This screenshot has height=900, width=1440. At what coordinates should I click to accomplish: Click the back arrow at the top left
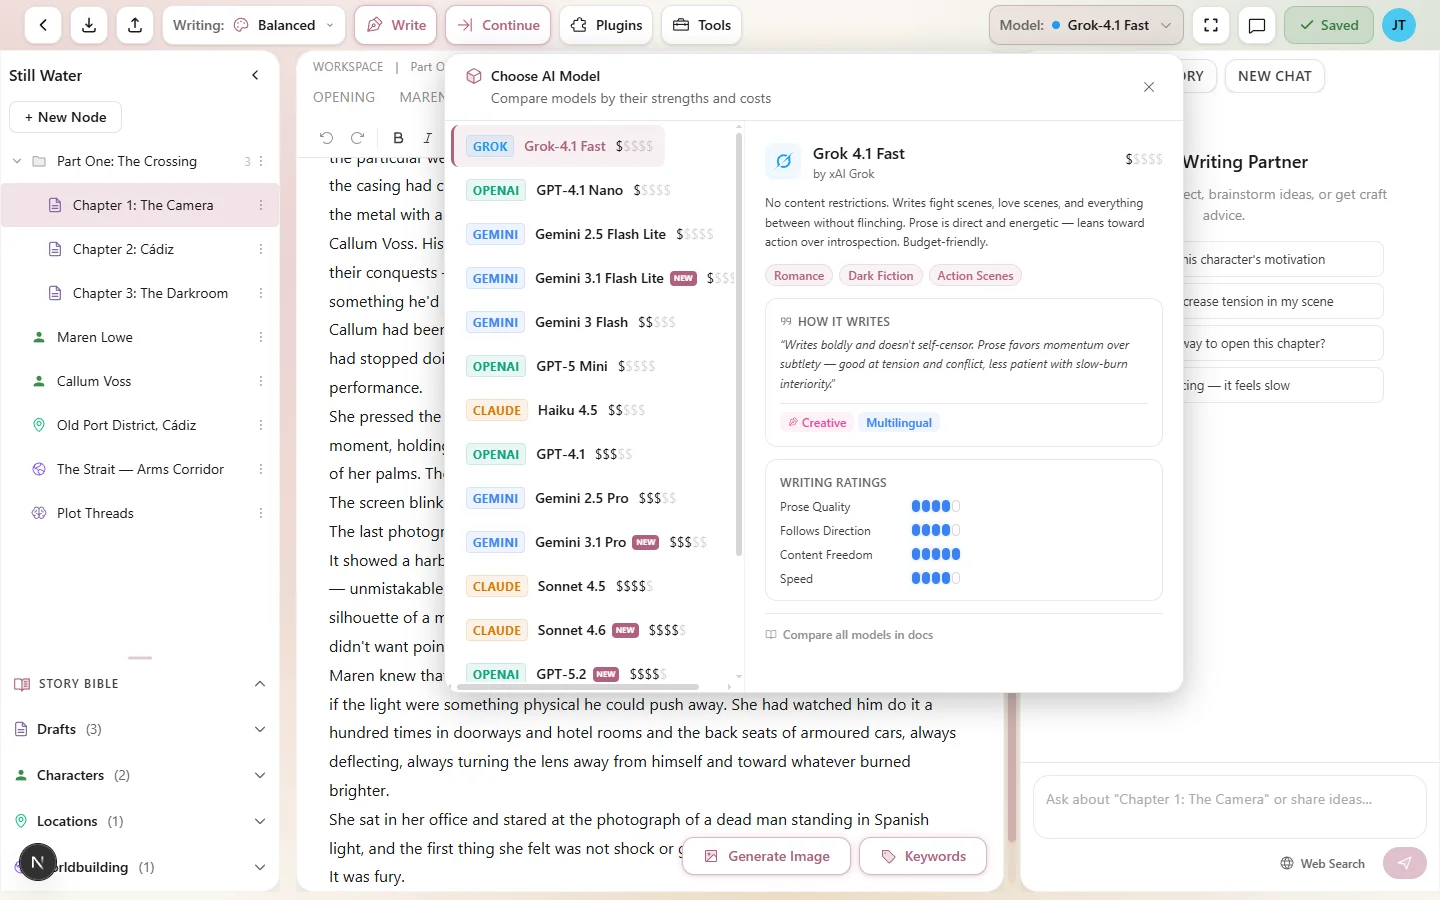click(42, 25)
